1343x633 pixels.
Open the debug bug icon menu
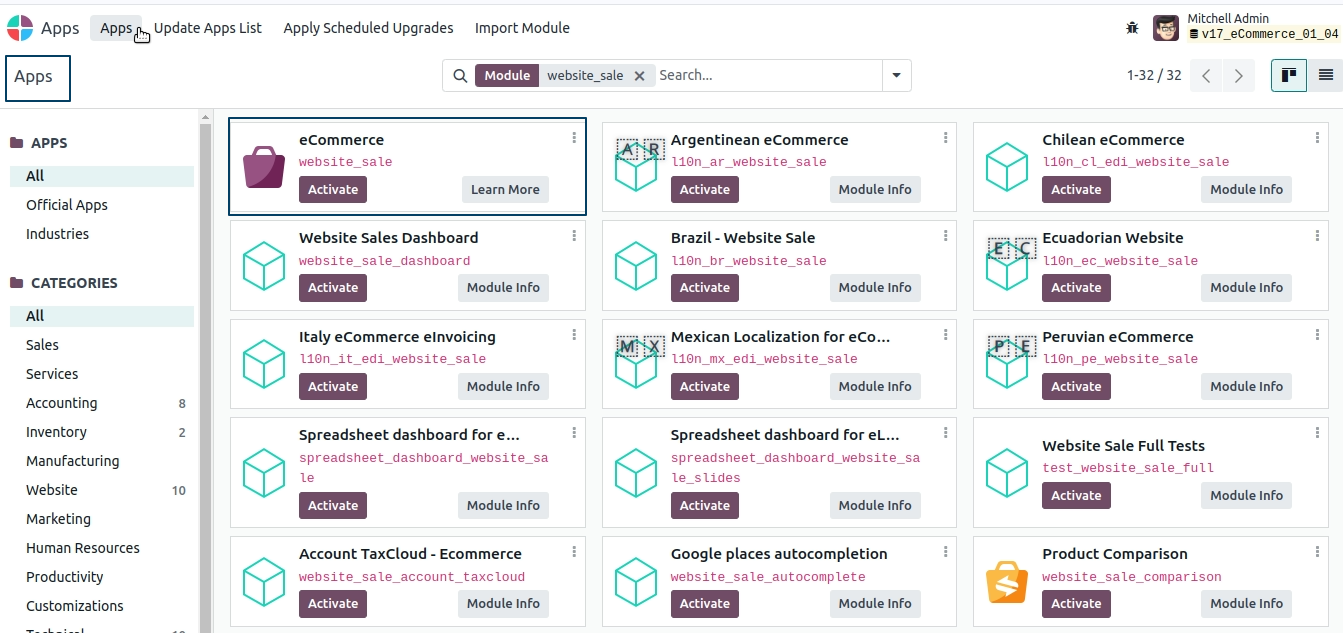coord(1132,28)
